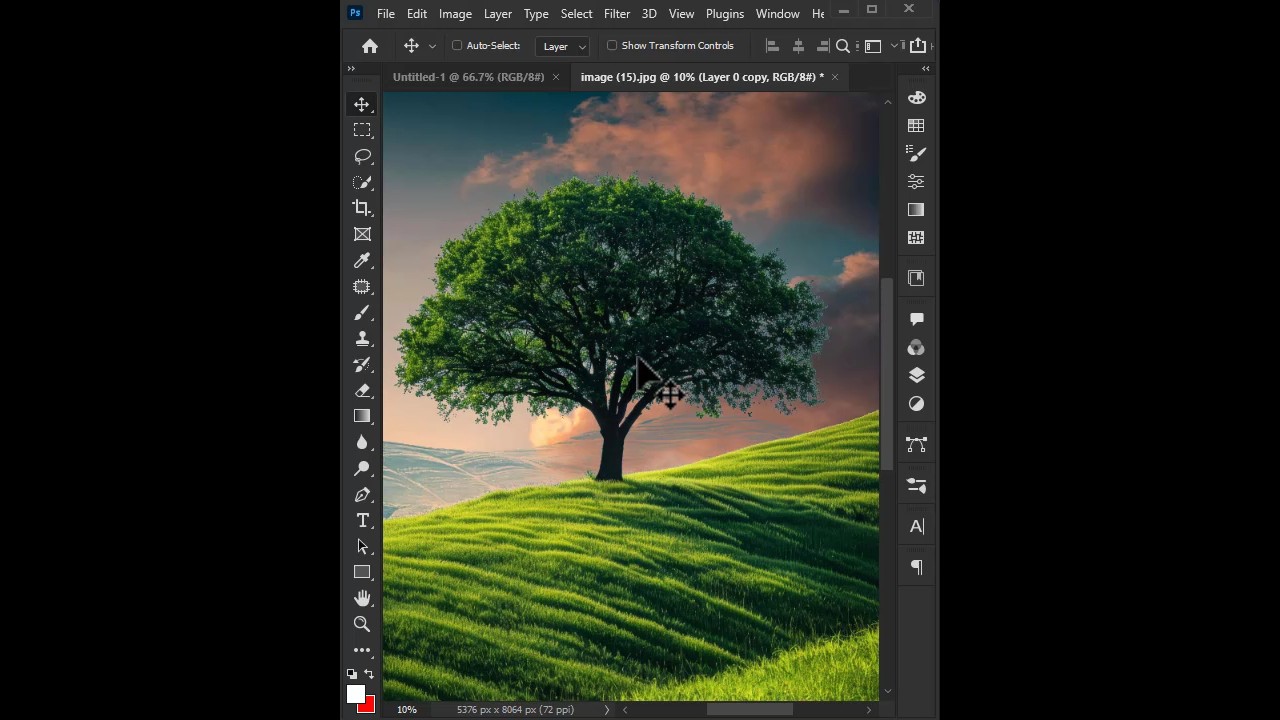The height and width of the screenshot is (720, 1280).
Task: Click the white foreground color swatch
Action: [355, 693]
